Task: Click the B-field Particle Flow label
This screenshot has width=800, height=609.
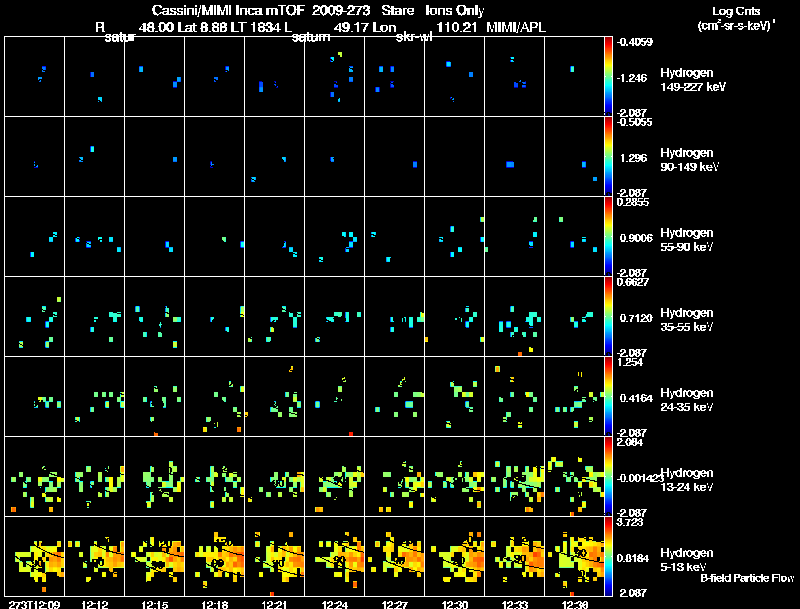Action: [x=747, y=578]
